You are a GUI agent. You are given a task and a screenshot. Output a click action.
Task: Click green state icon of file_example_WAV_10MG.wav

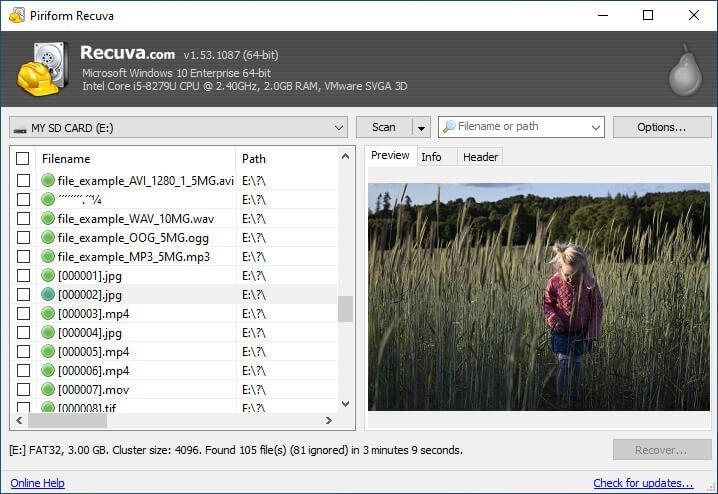[x=48, y=219]
